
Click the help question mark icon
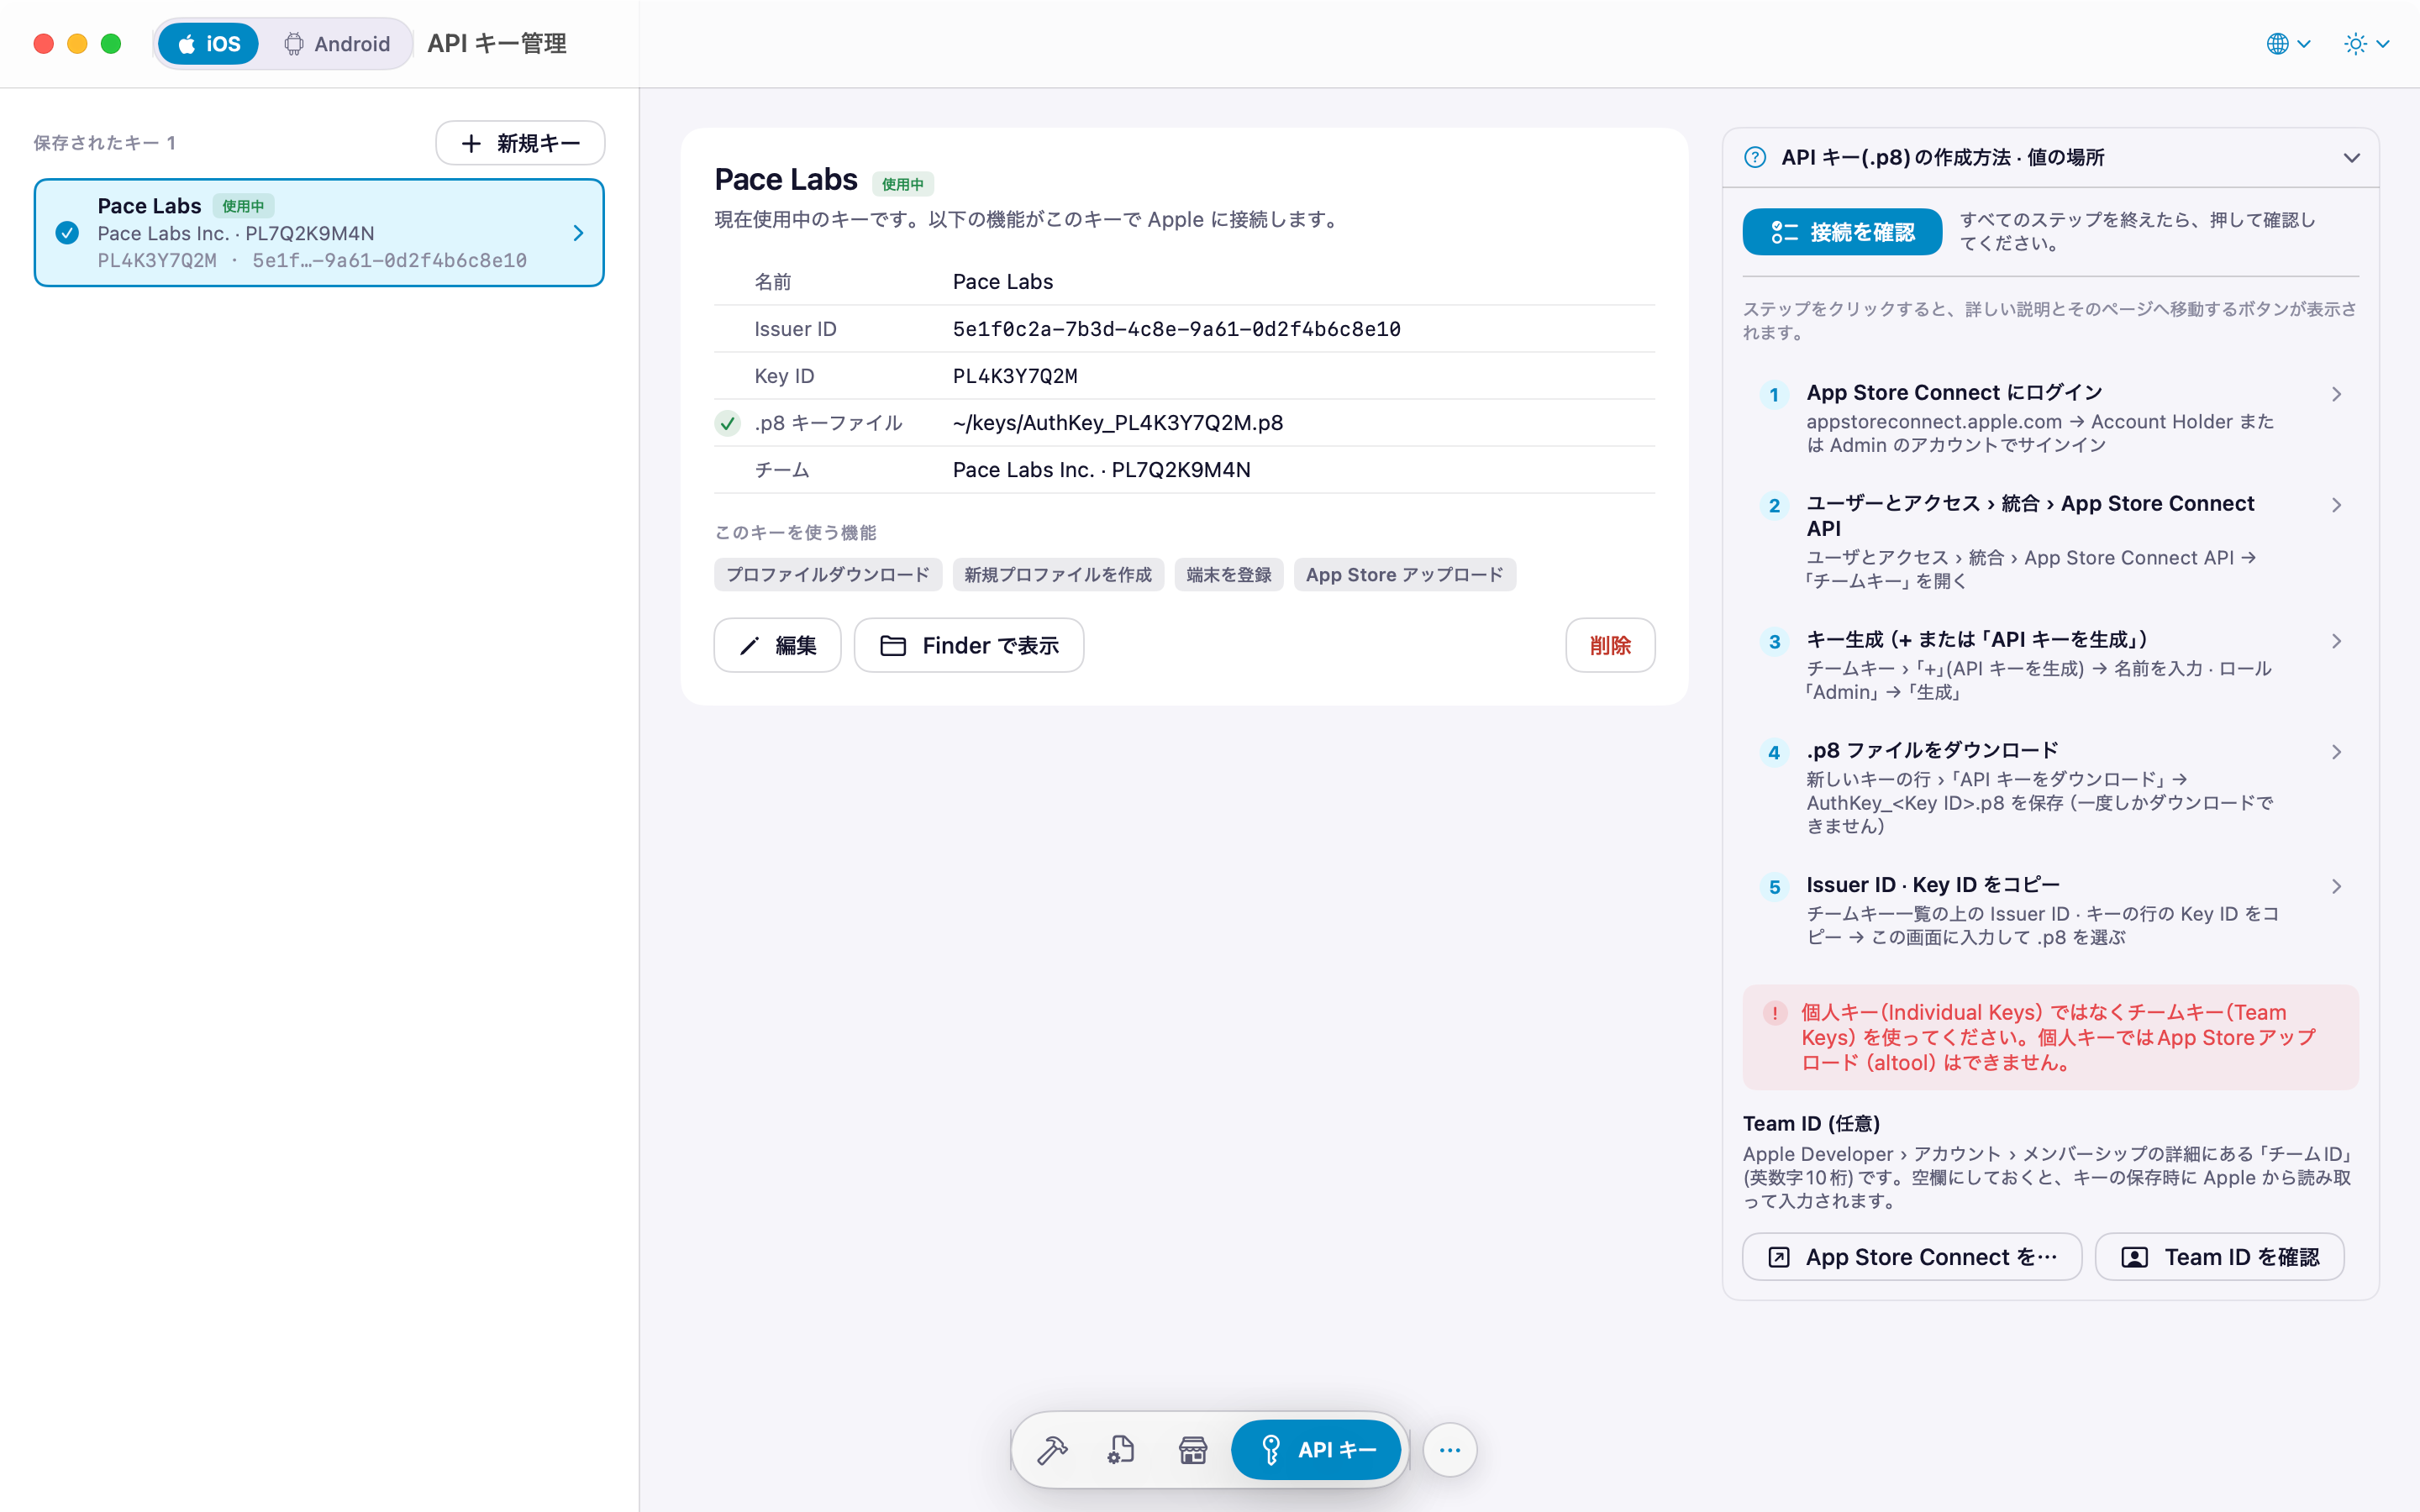1755,158
